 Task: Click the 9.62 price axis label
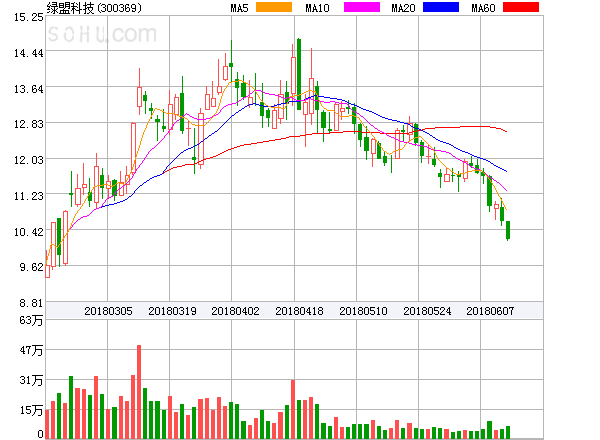click(x=31, y=267)
